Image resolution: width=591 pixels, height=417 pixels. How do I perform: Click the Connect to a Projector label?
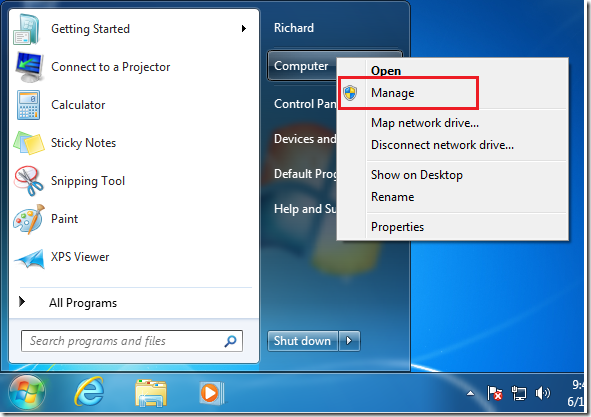(x=110, y=67)
